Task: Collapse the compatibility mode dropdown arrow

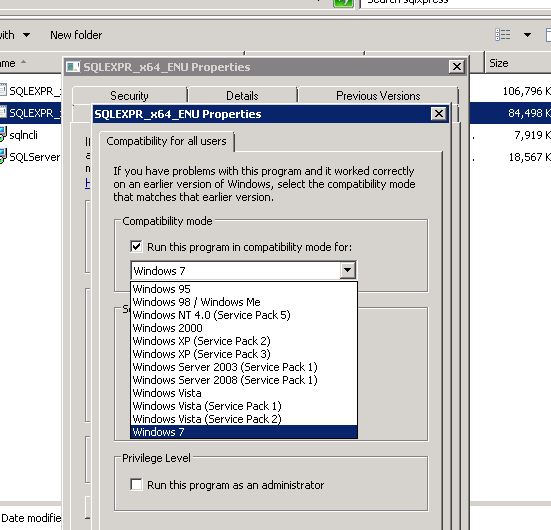Action: [347, 270]
